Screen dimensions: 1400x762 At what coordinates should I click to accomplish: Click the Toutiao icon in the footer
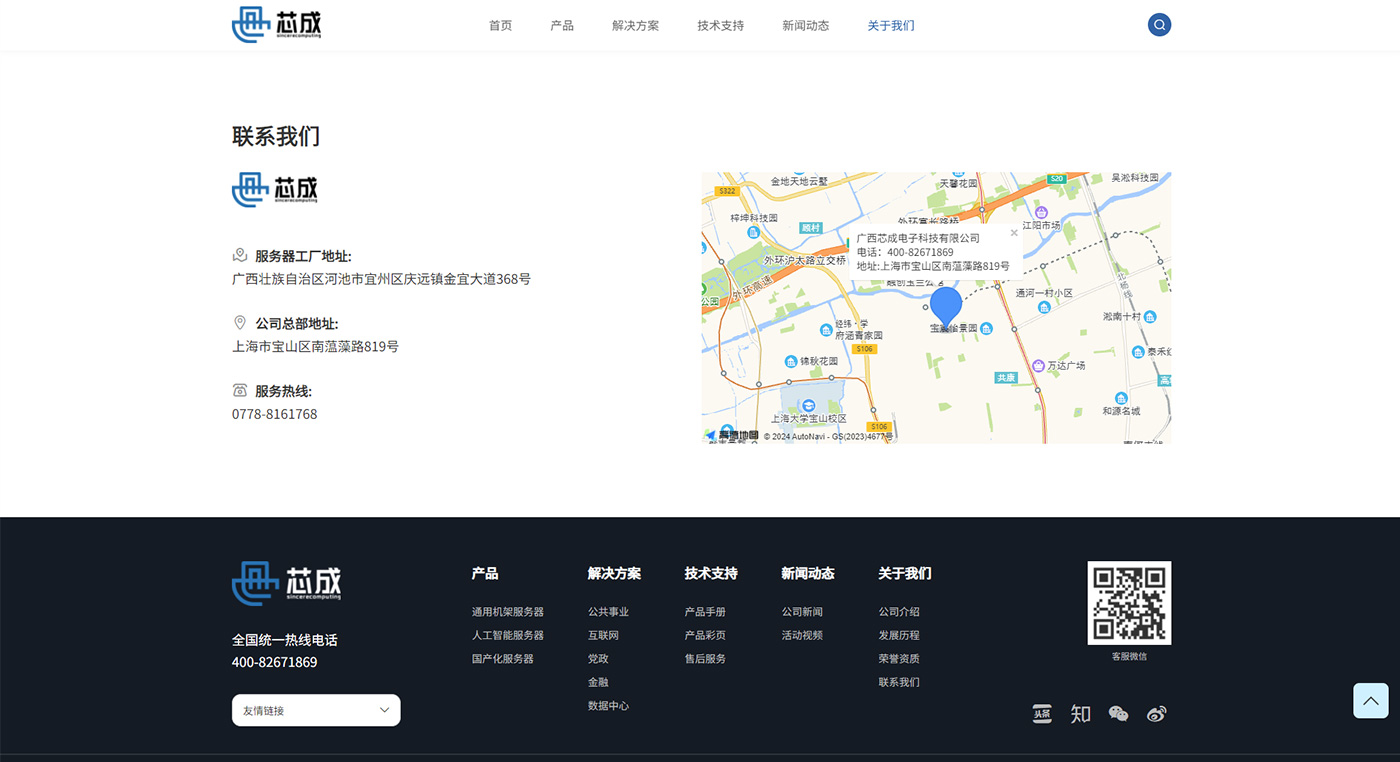(1042, 713)
